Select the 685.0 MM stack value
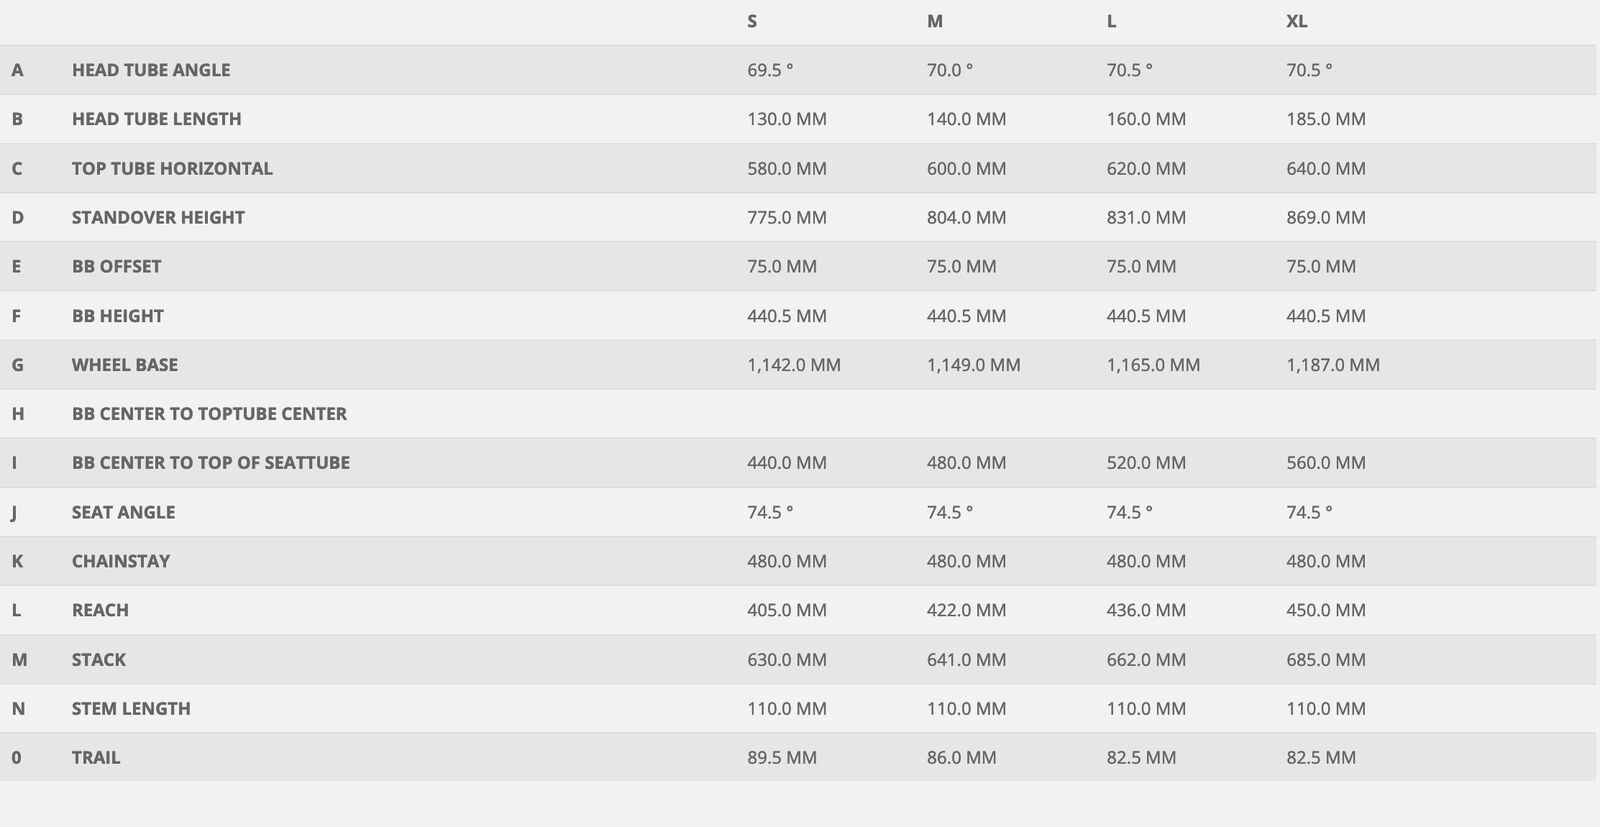The image size is (1600, 827). click(1326, 660)
